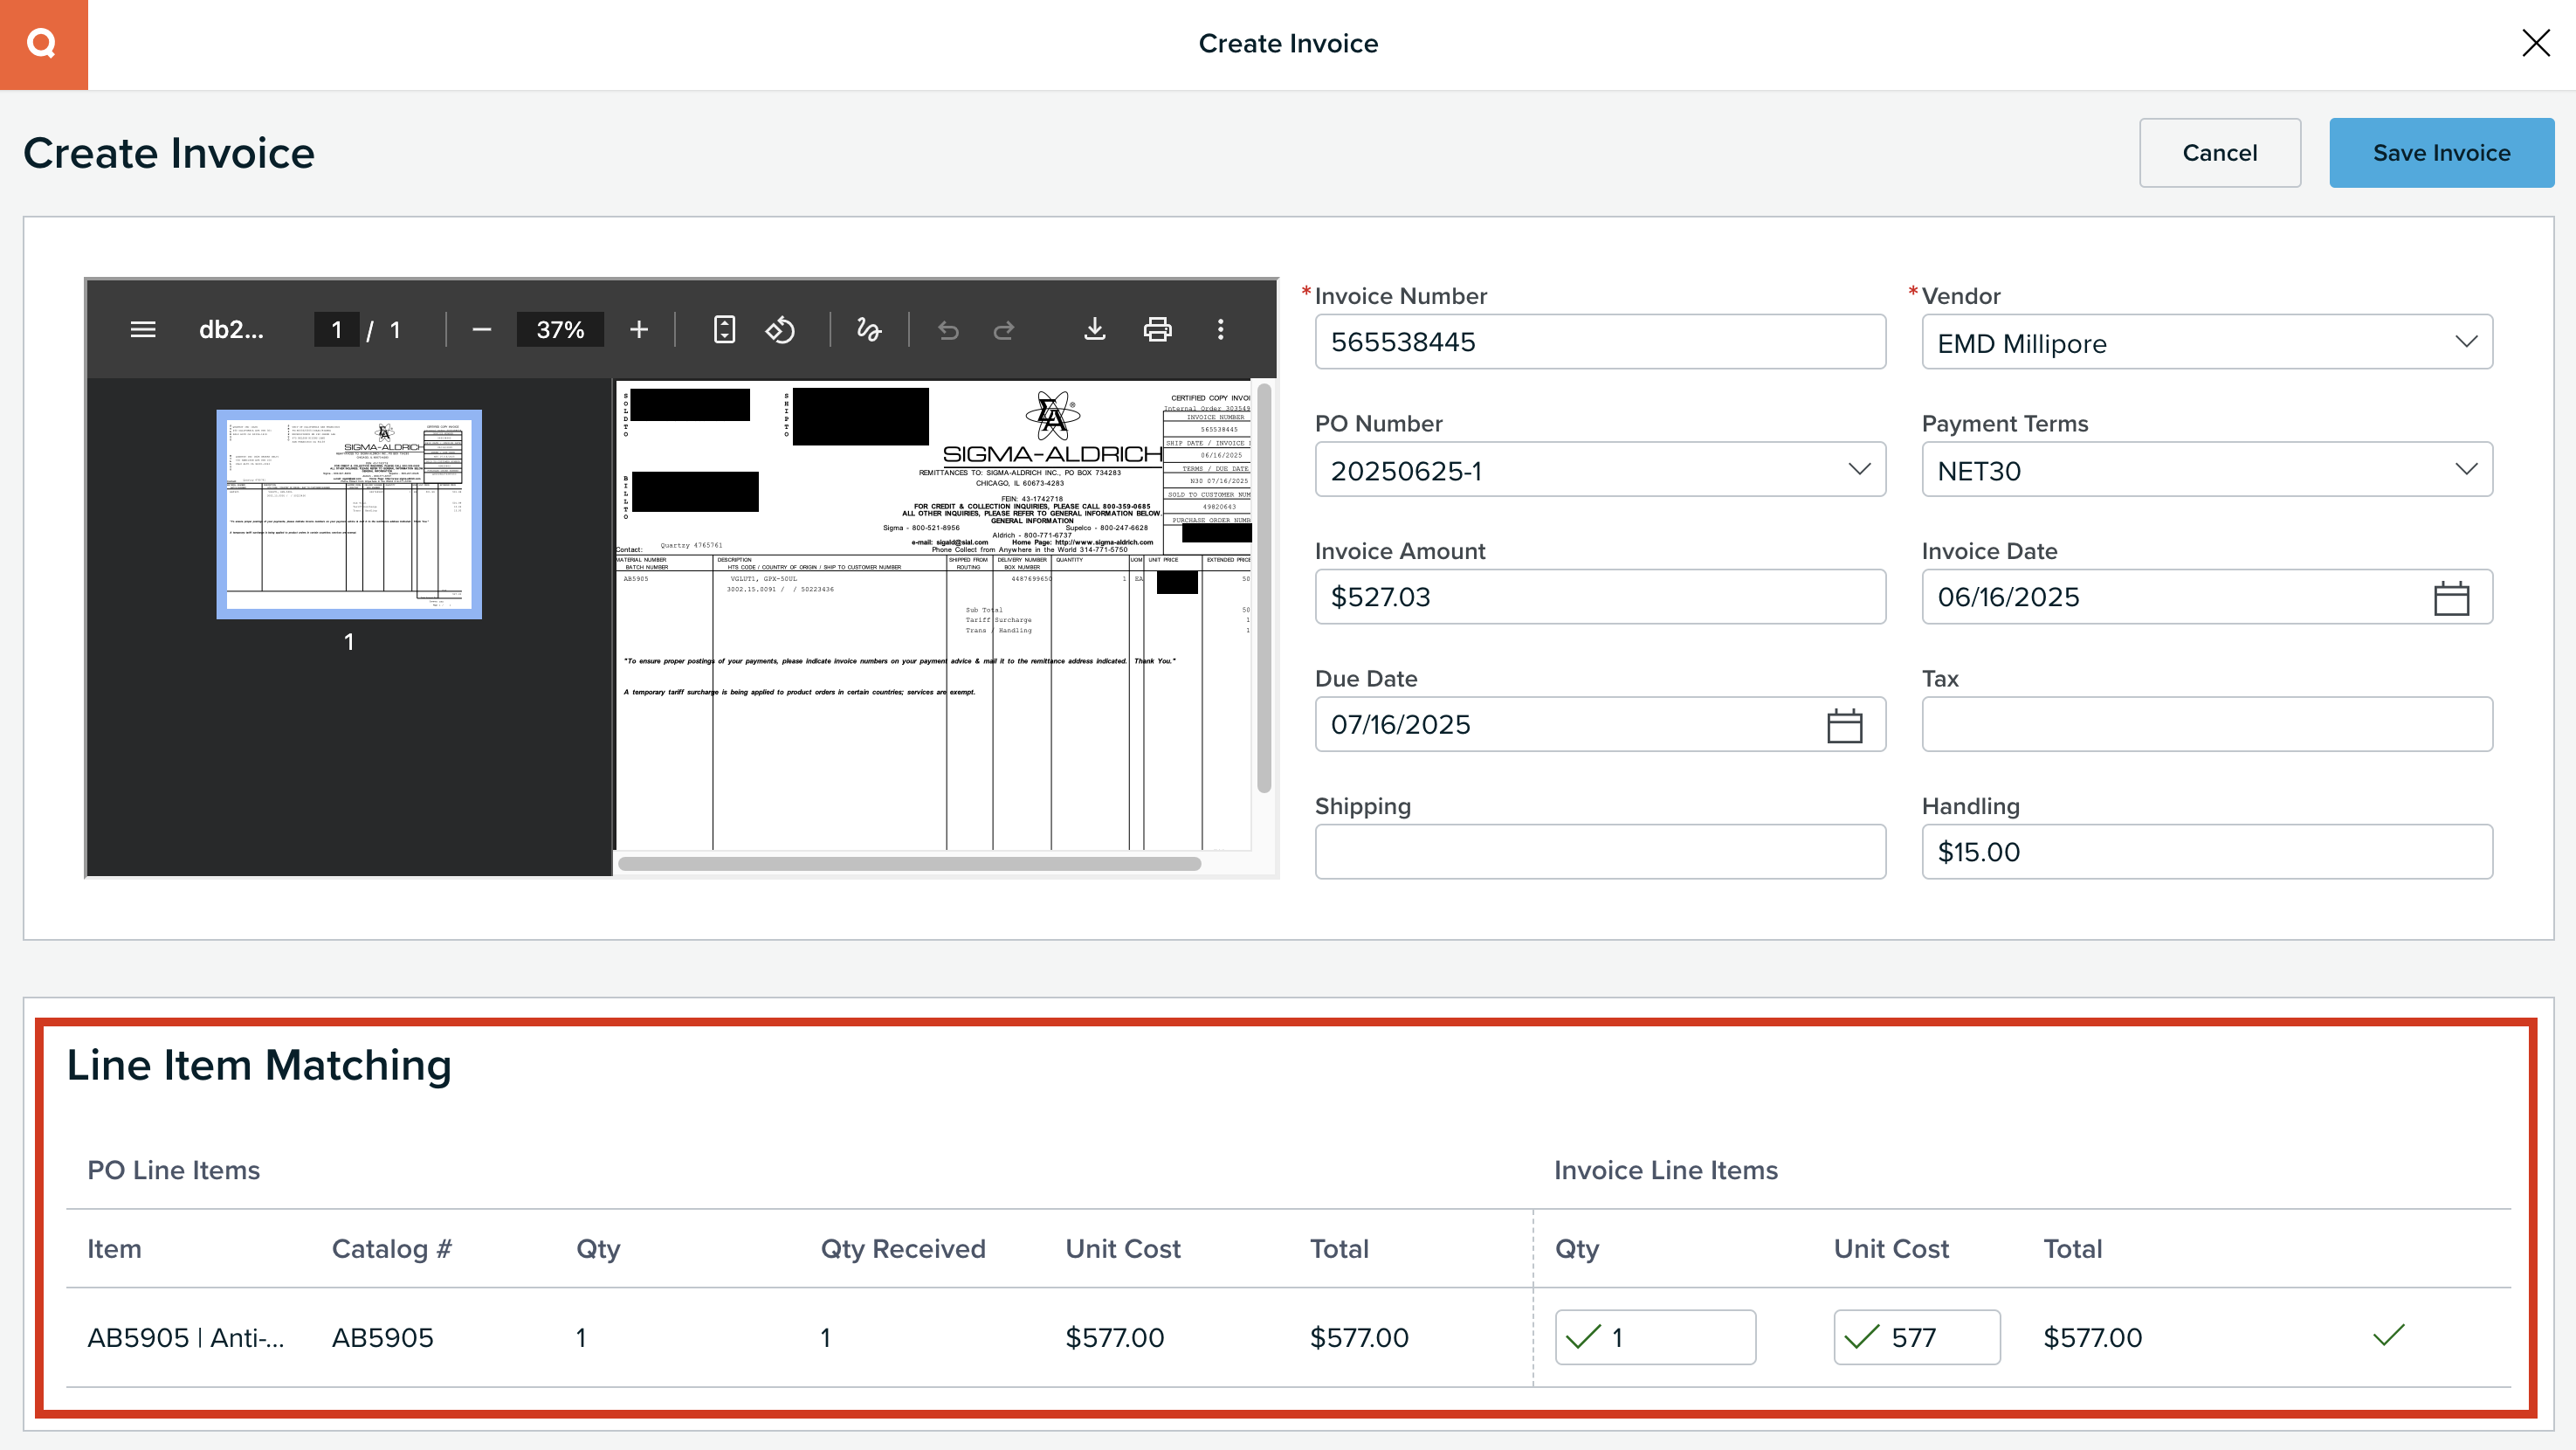This screenshot has height=1450, width=2576.
Task: Open the Invoice Date calendar picker
Action: pyautogui.click(x=2451, y=598)
